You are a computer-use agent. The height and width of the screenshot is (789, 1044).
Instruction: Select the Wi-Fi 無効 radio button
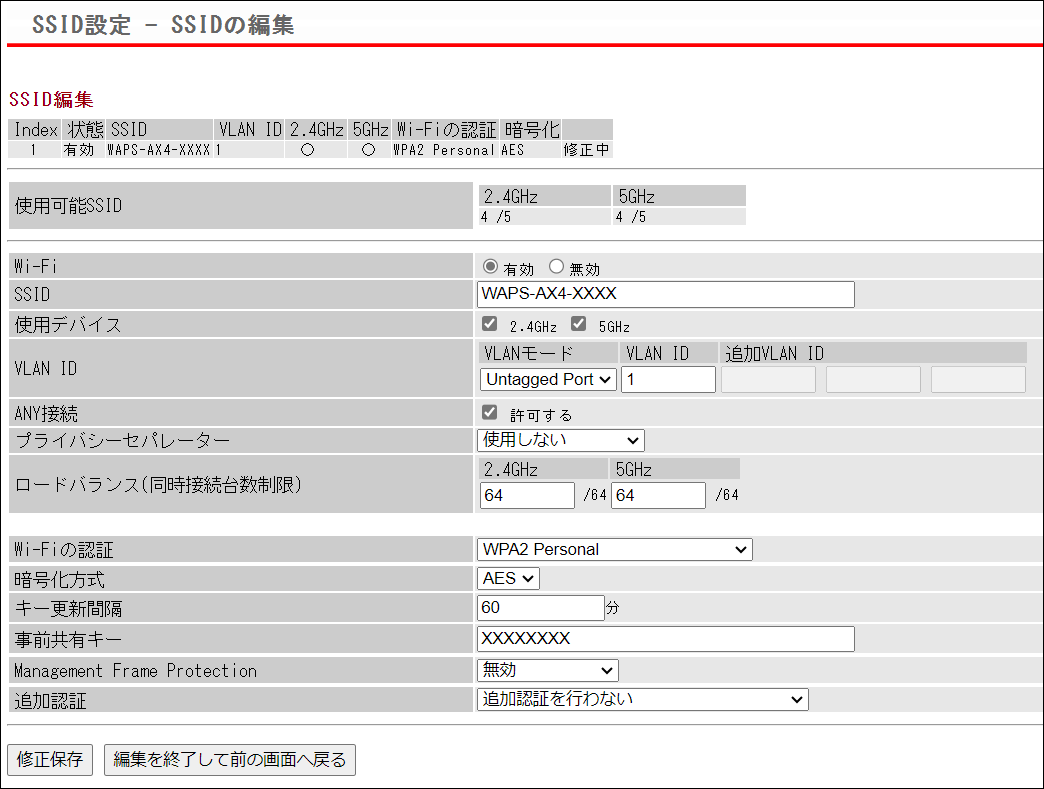[557, 267]
